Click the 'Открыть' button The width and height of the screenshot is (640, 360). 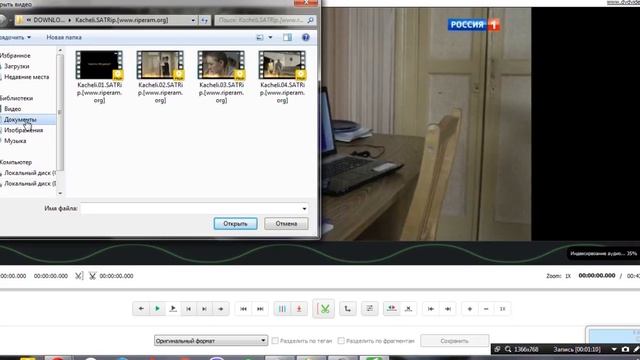click(236, 224)
